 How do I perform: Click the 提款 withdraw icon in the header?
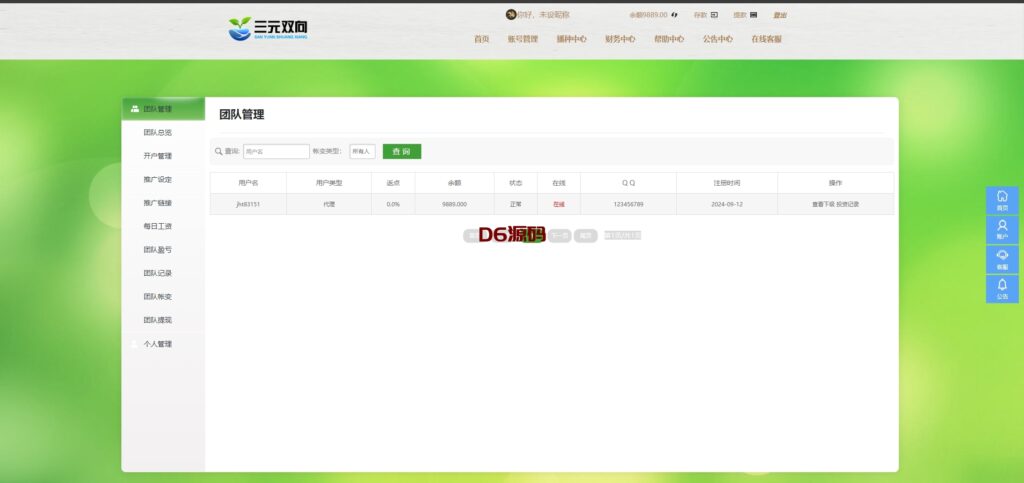(x=754, y=15)
